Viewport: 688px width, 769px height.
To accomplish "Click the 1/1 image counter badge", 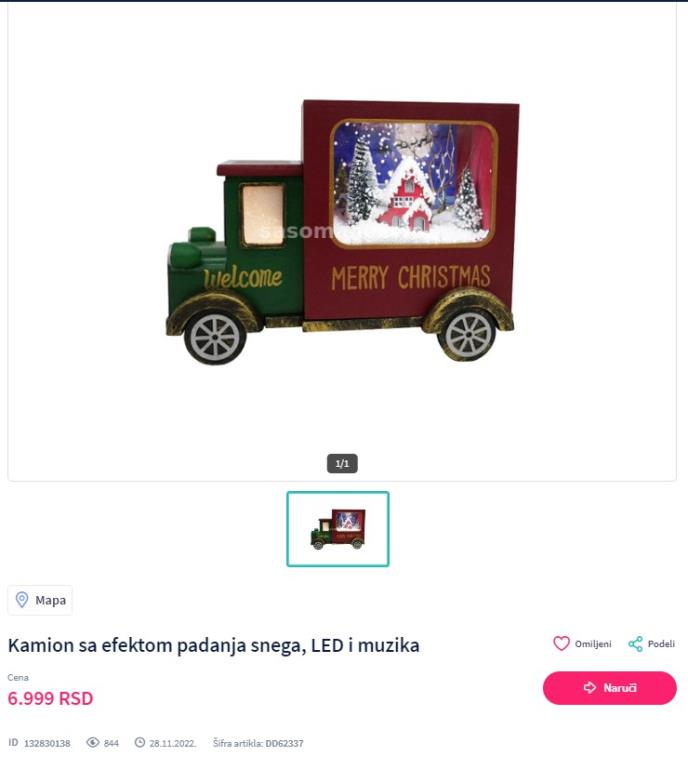I will pos(342,463).
